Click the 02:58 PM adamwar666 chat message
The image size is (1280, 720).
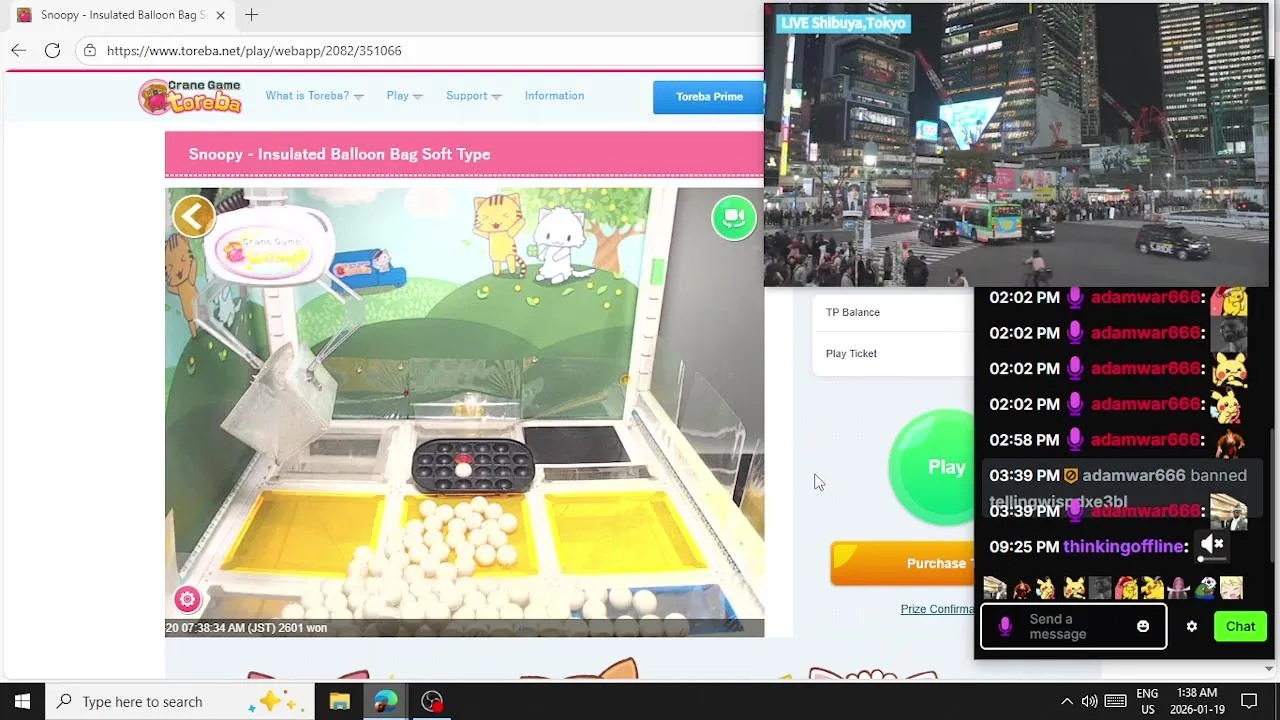pyautogui.click(x=1118, y=440)
